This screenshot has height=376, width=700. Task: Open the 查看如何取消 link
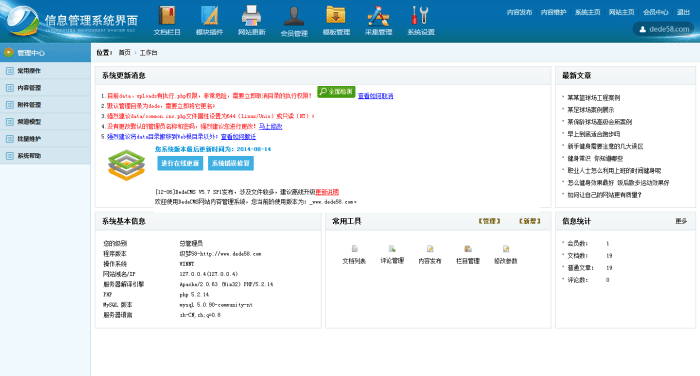click(x=375, y=96)
